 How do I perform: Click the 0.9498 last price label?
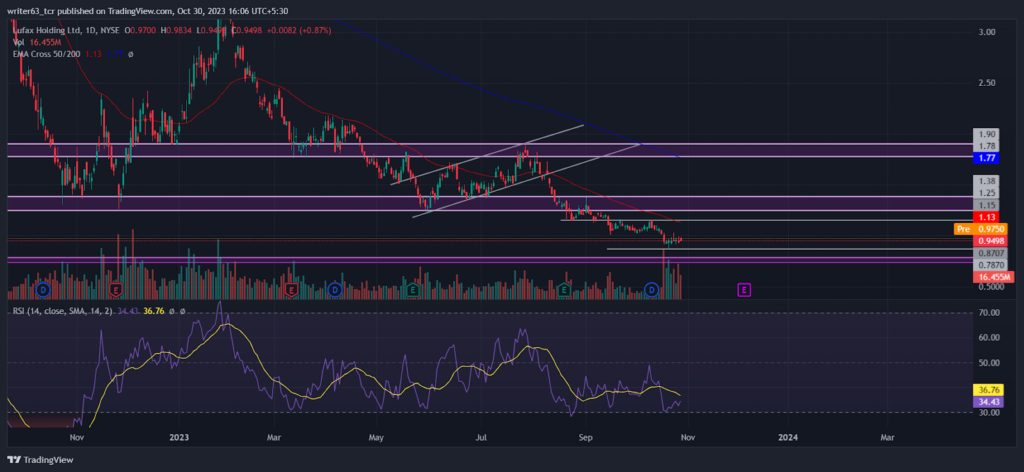pos(991,241)
